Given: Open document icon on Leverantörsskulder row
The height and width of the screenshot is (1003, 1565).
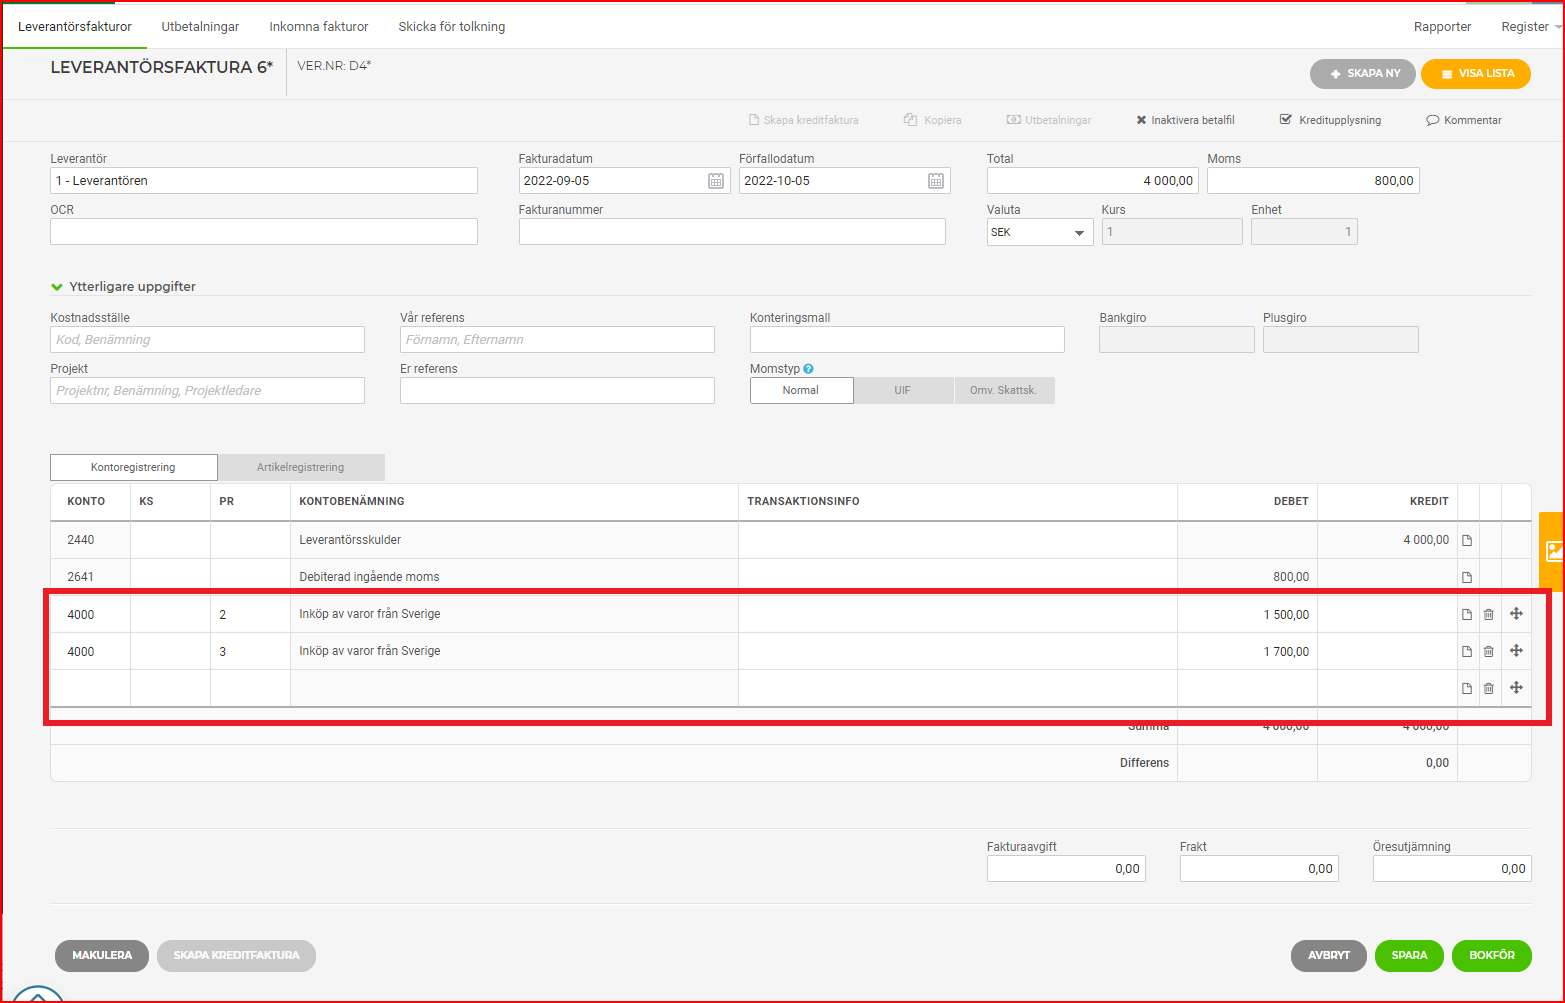Looking at the screenshot, I should coord(1467,540).
